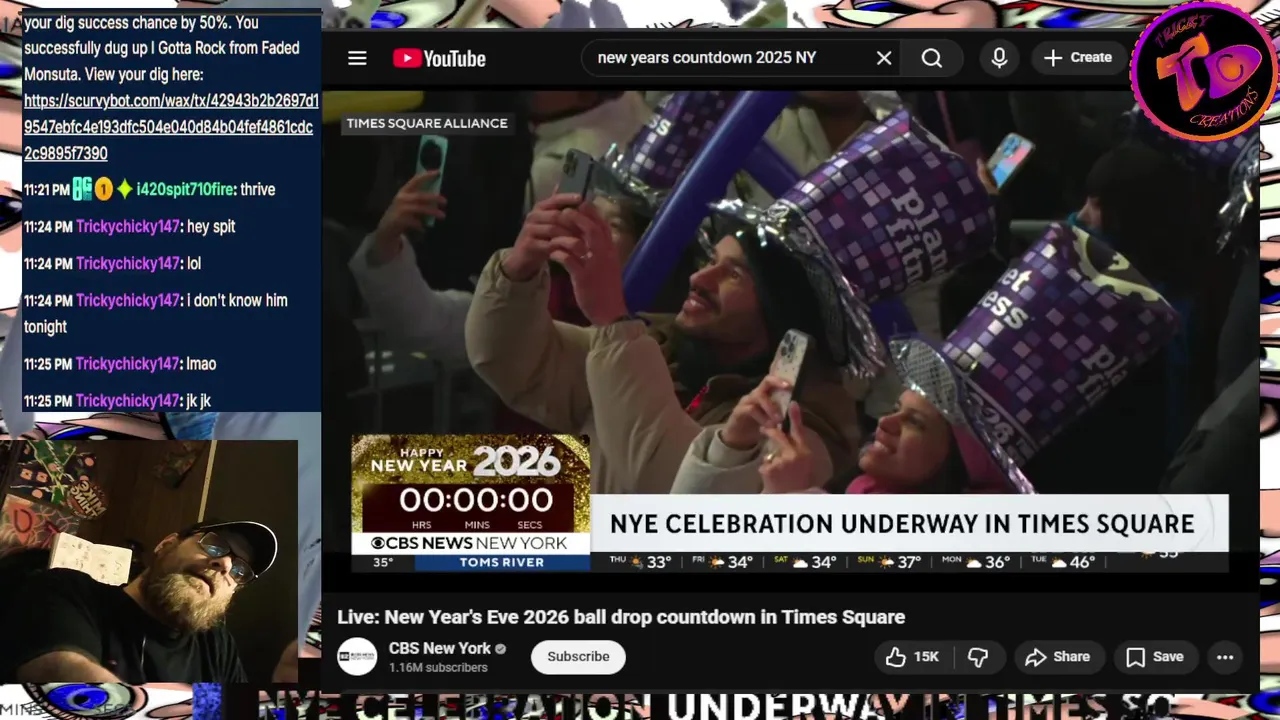This screenshot has width=1280, height=720.
Task: Select Trickychicky147 beside the 'lmao' message
Action: coord(128,364)
